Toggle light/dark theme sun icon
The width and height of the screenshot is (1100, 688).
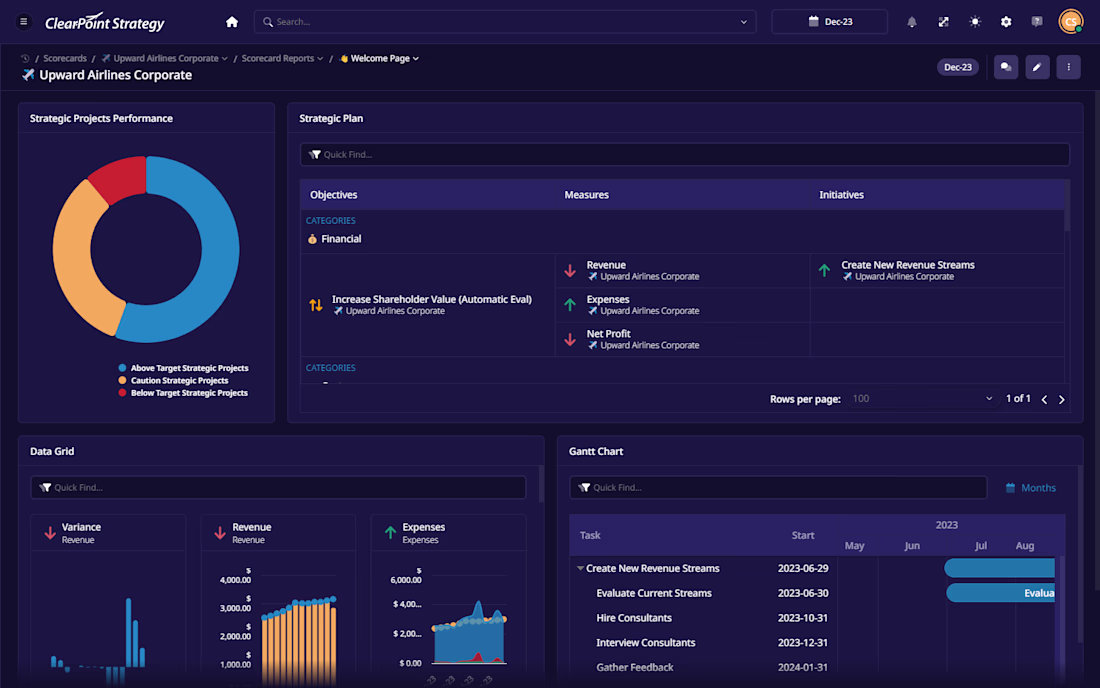[974, 22]
